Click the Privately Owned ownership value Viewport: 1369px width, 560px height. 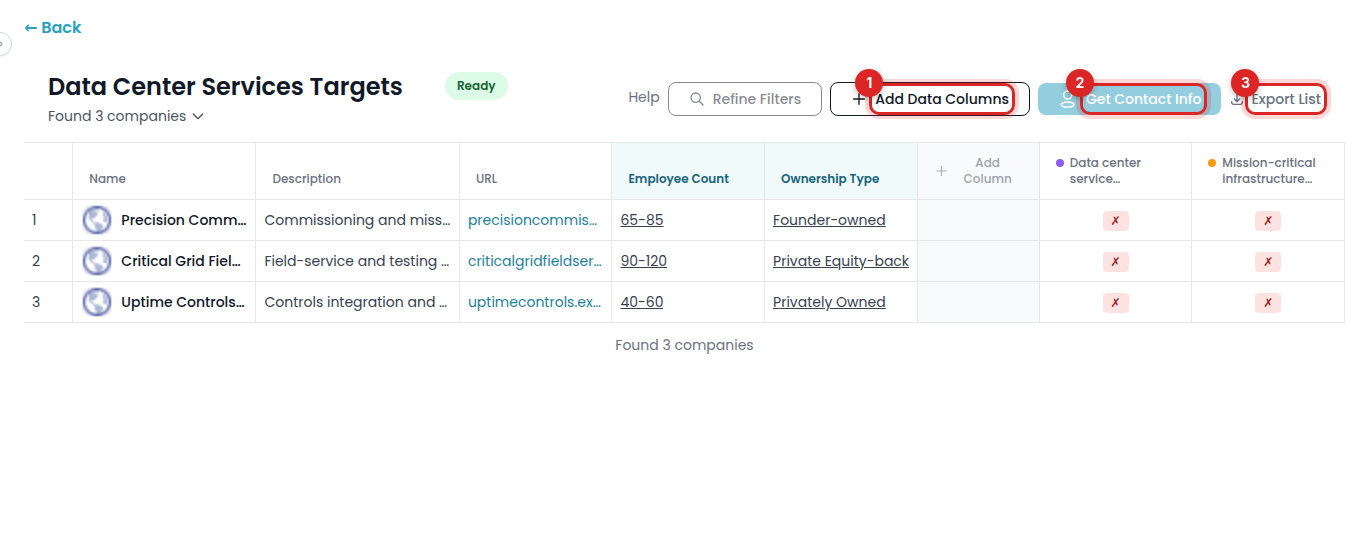coord(829,302)
